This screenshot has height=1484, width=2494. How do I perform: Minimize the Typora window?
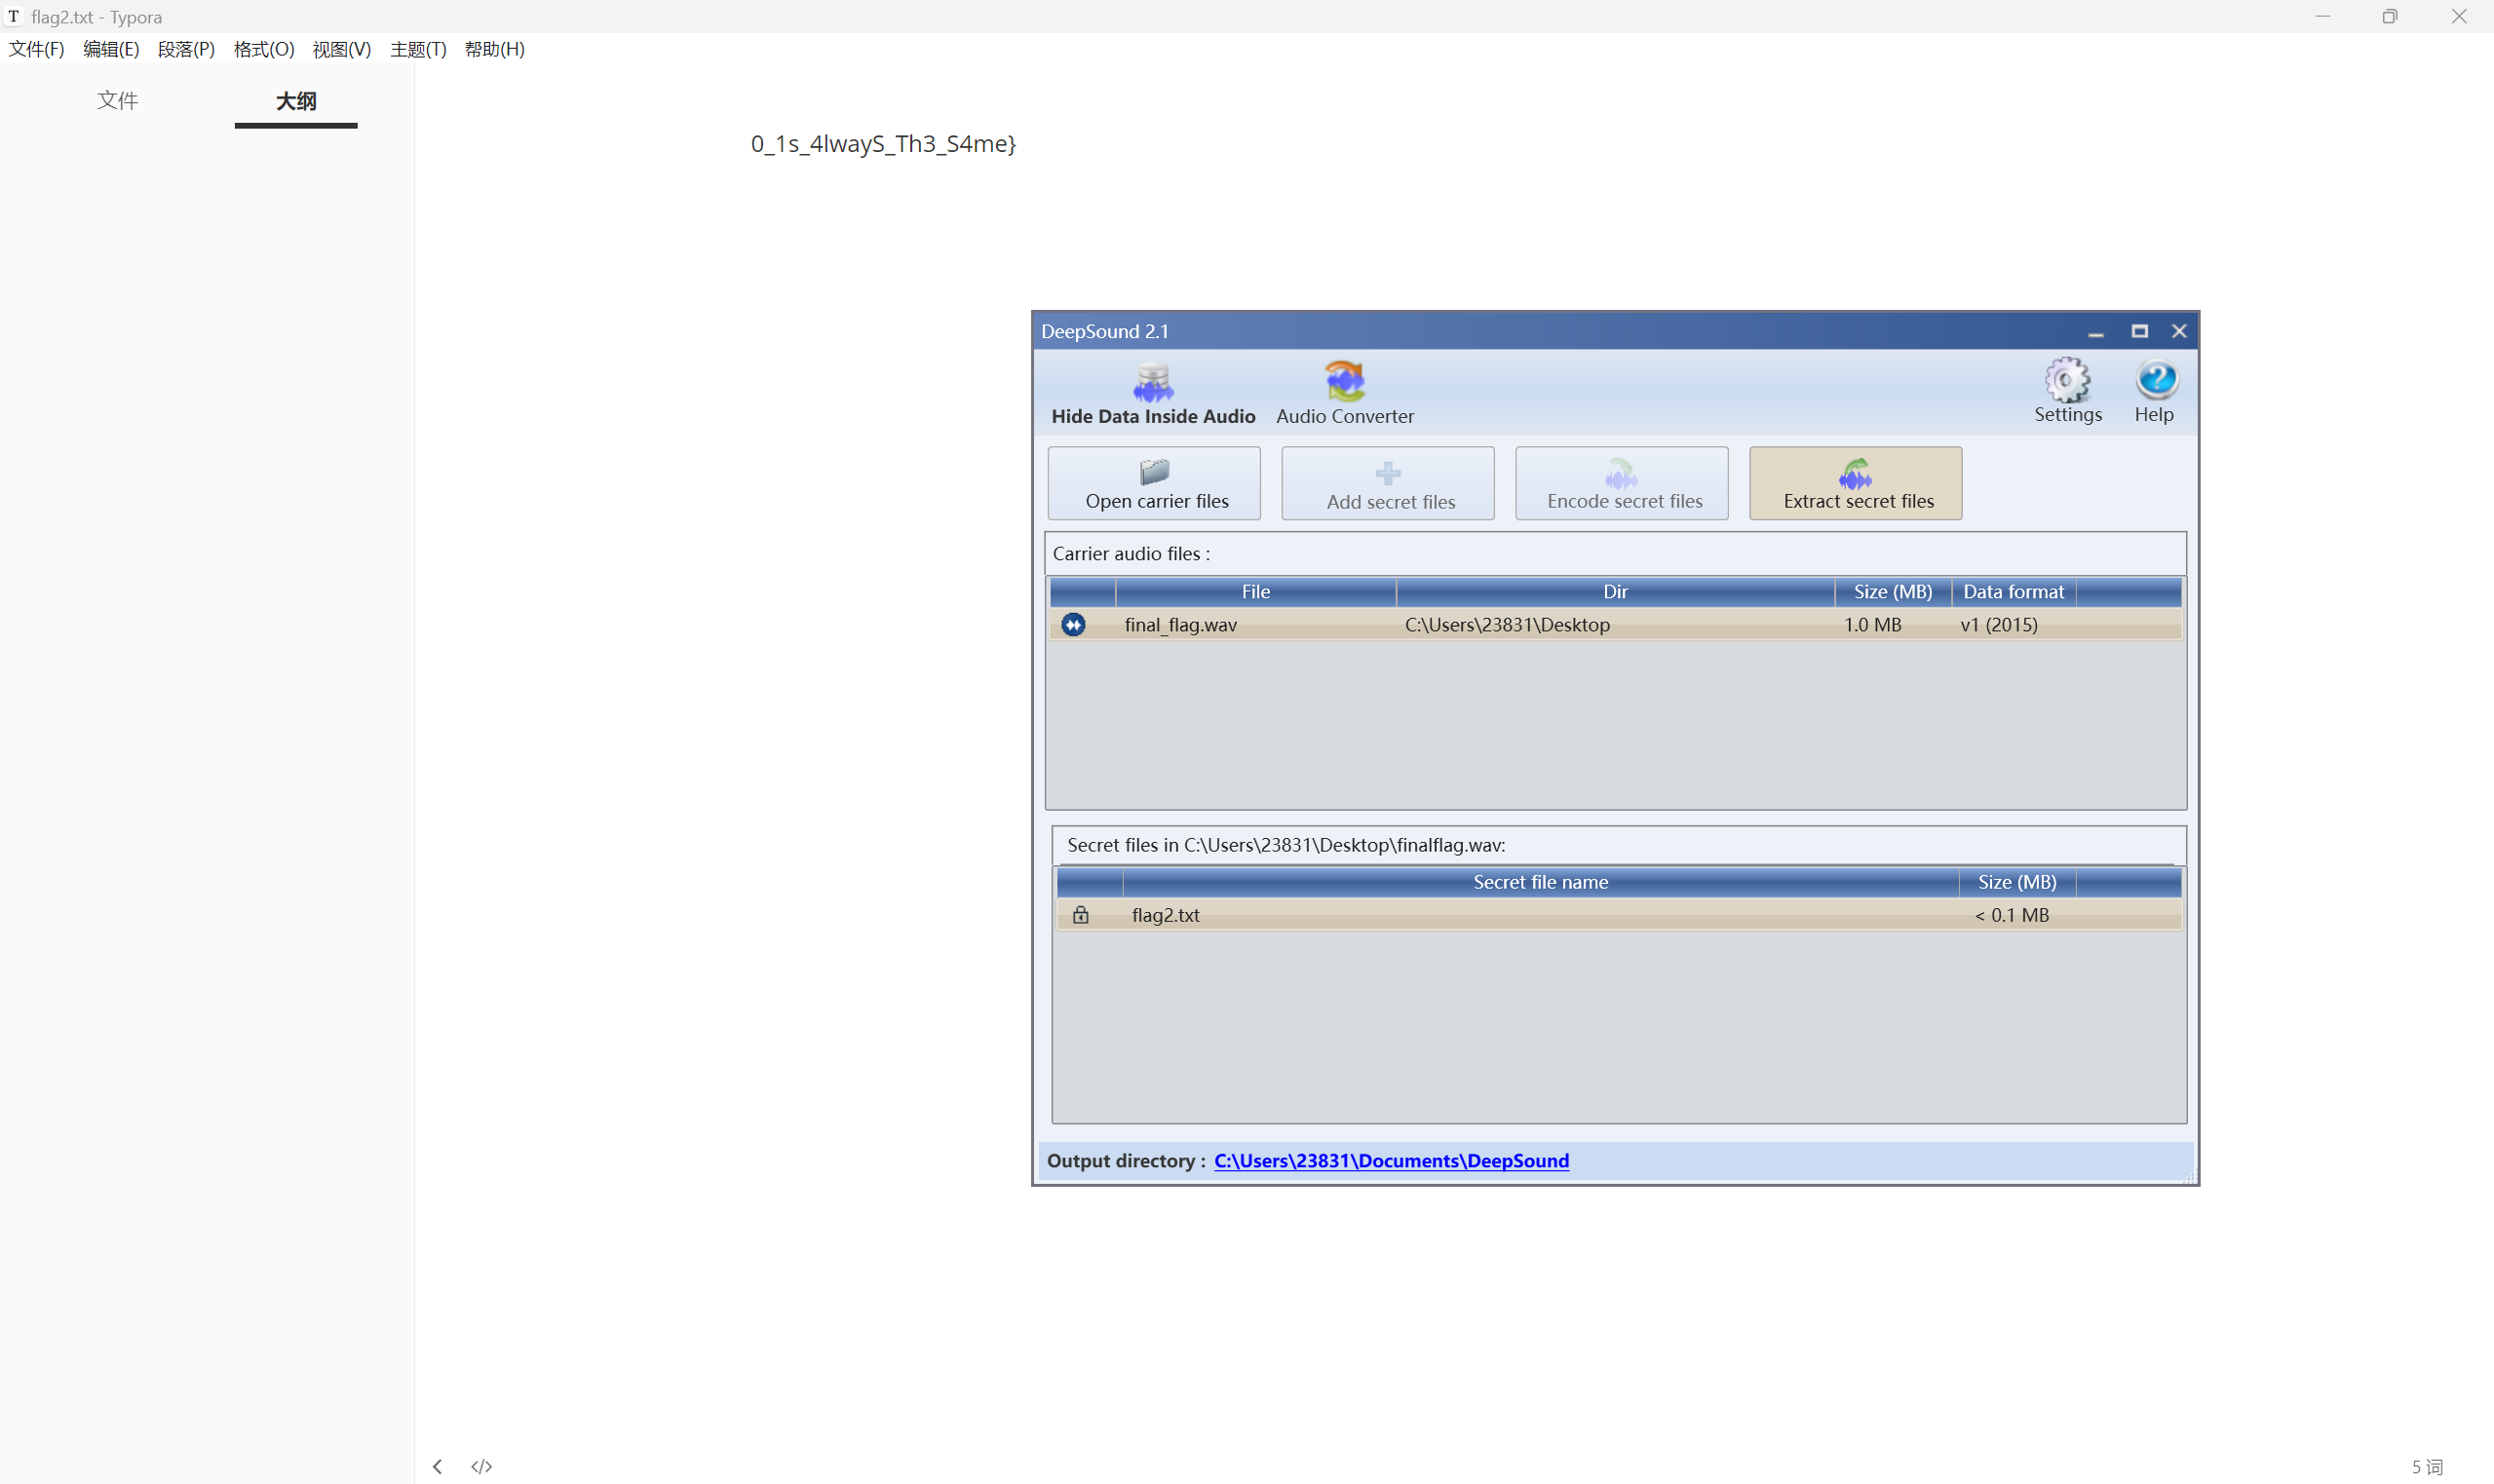tap(2323, 16)
